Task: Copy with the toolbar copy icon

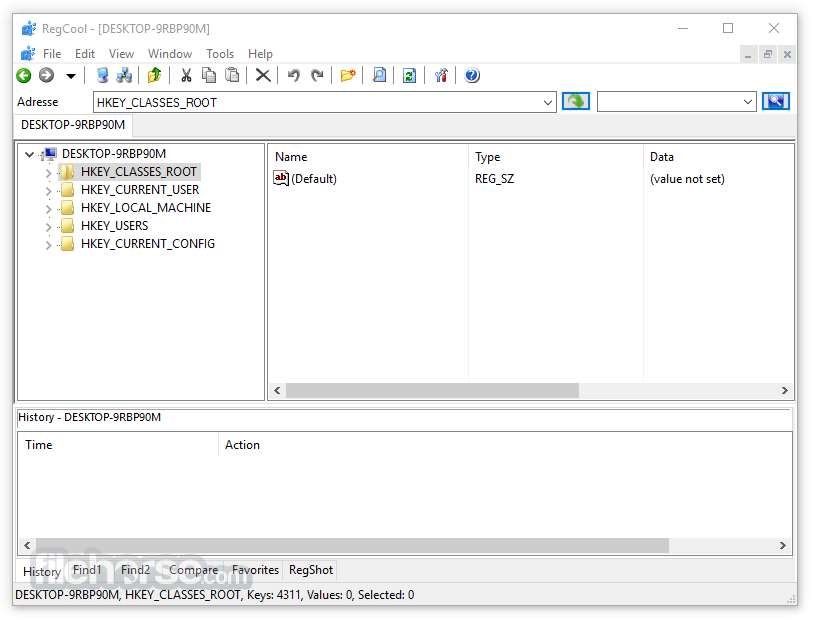Action: click(209, 76)
